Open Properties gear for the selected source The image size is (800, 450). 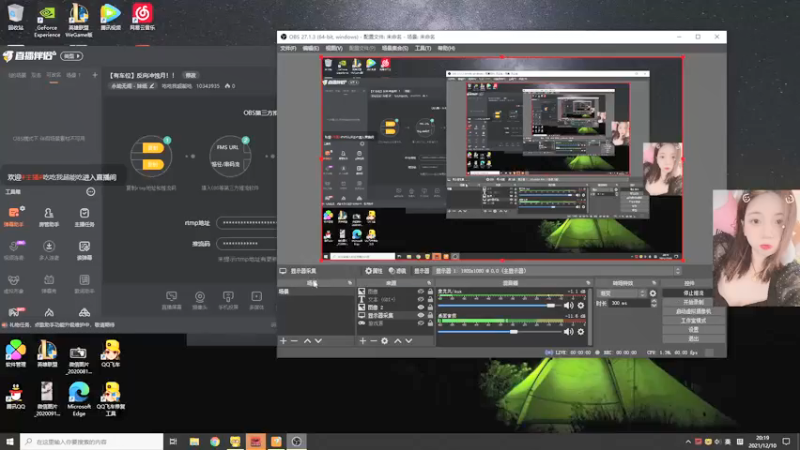(x=373, y=271)
